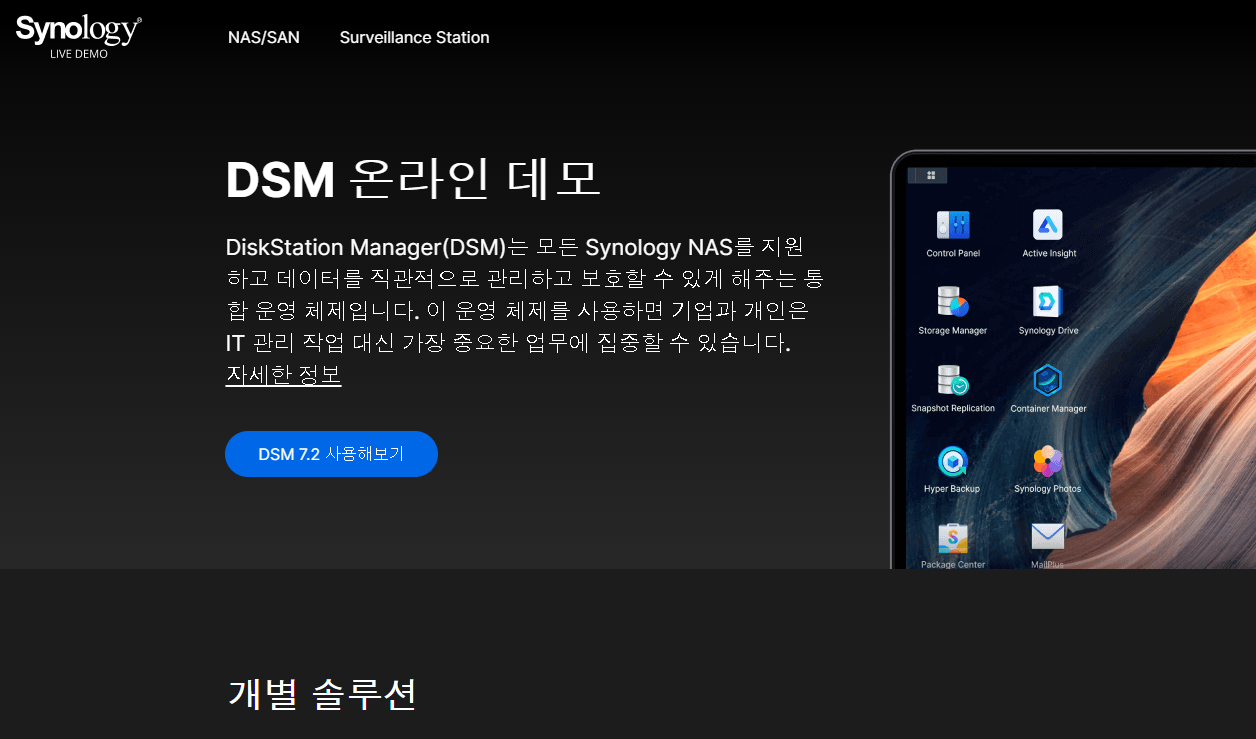Screen dimensions: 1256x739
Task: Click the DSM 온라인 데모 heading
Action: (x=413, y=180)
